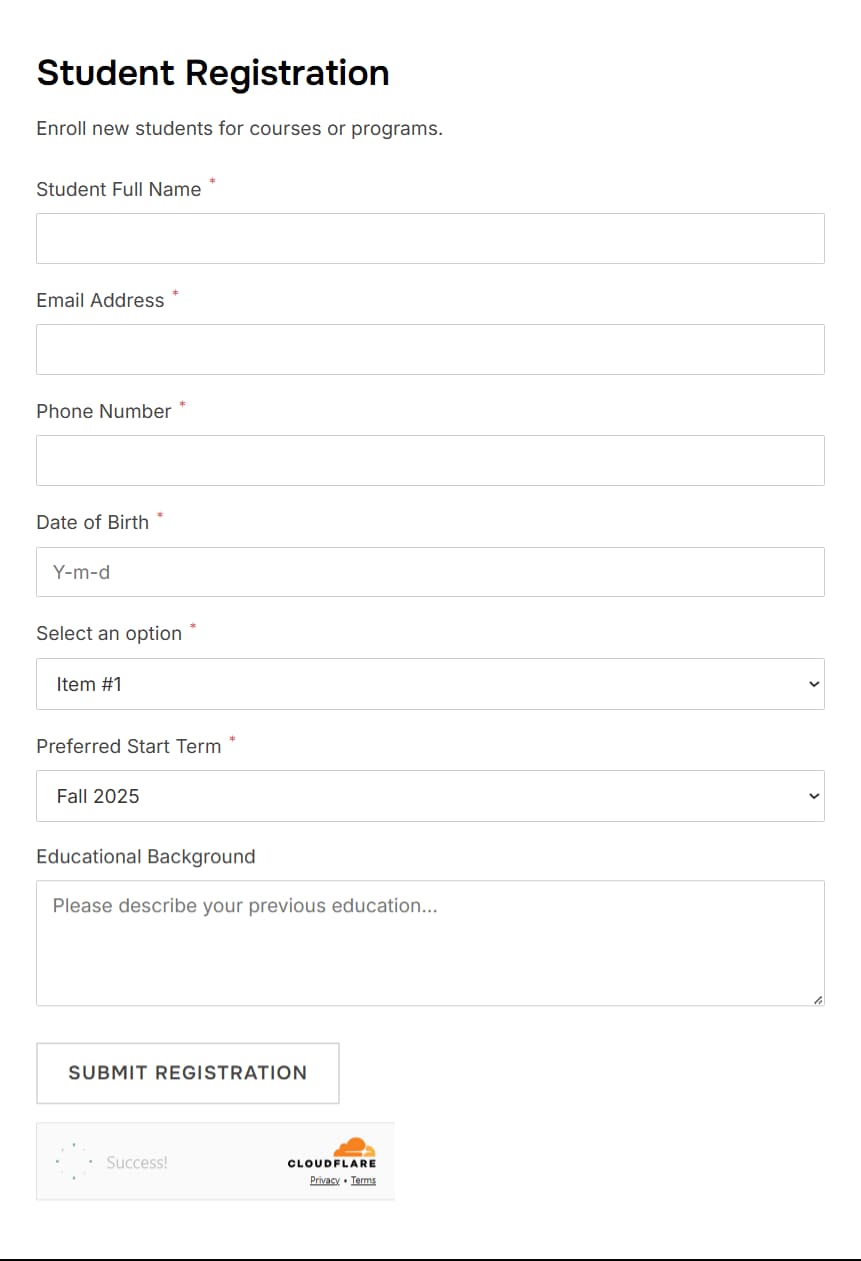Open the Preferred Start Term dropdown
861x1261 pixels.
430,796
